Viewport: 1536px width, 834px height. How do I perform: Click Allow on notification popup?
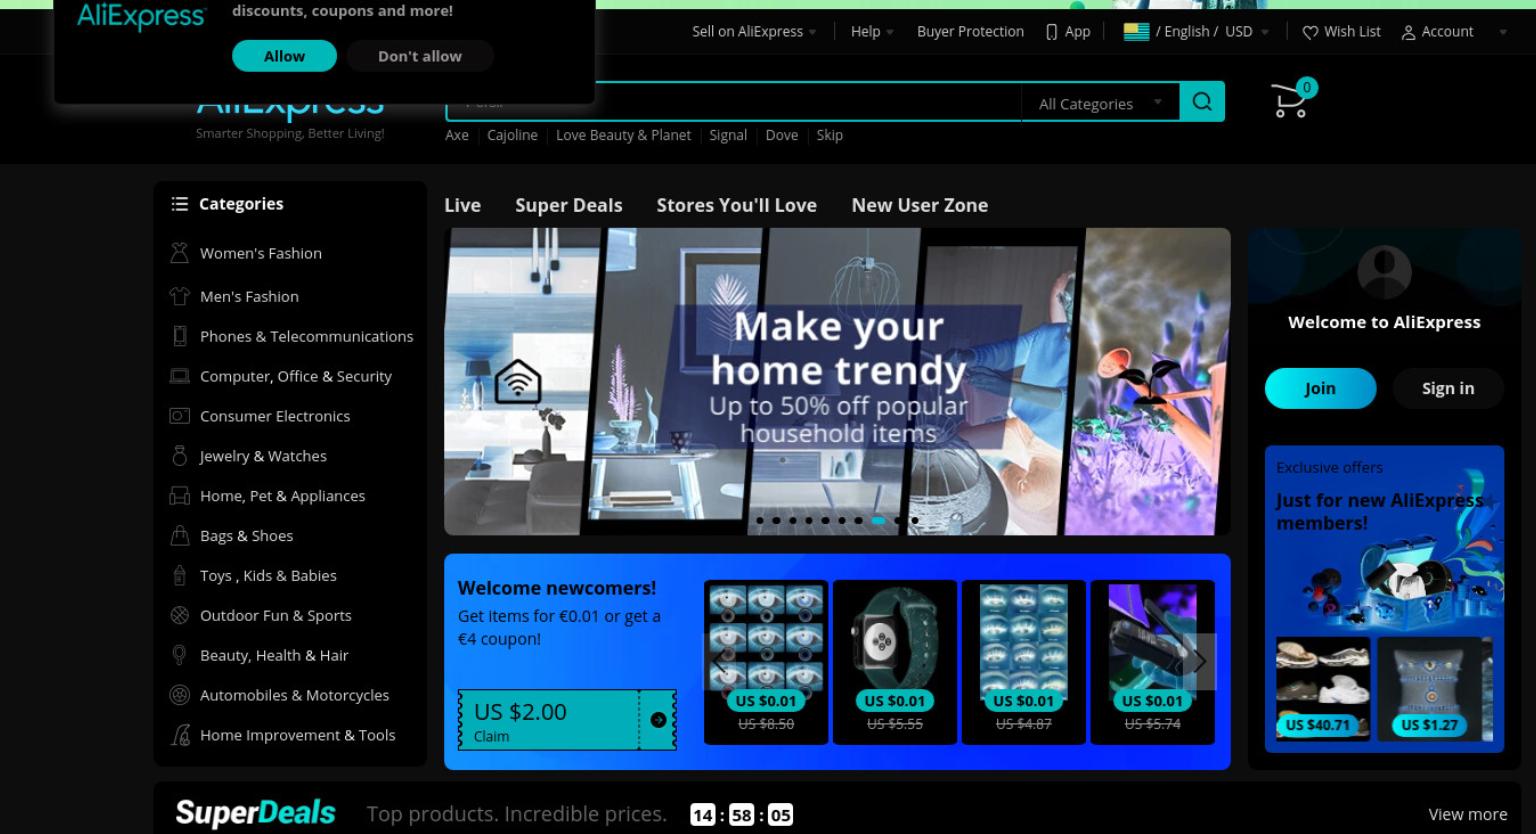pos(284,56)
